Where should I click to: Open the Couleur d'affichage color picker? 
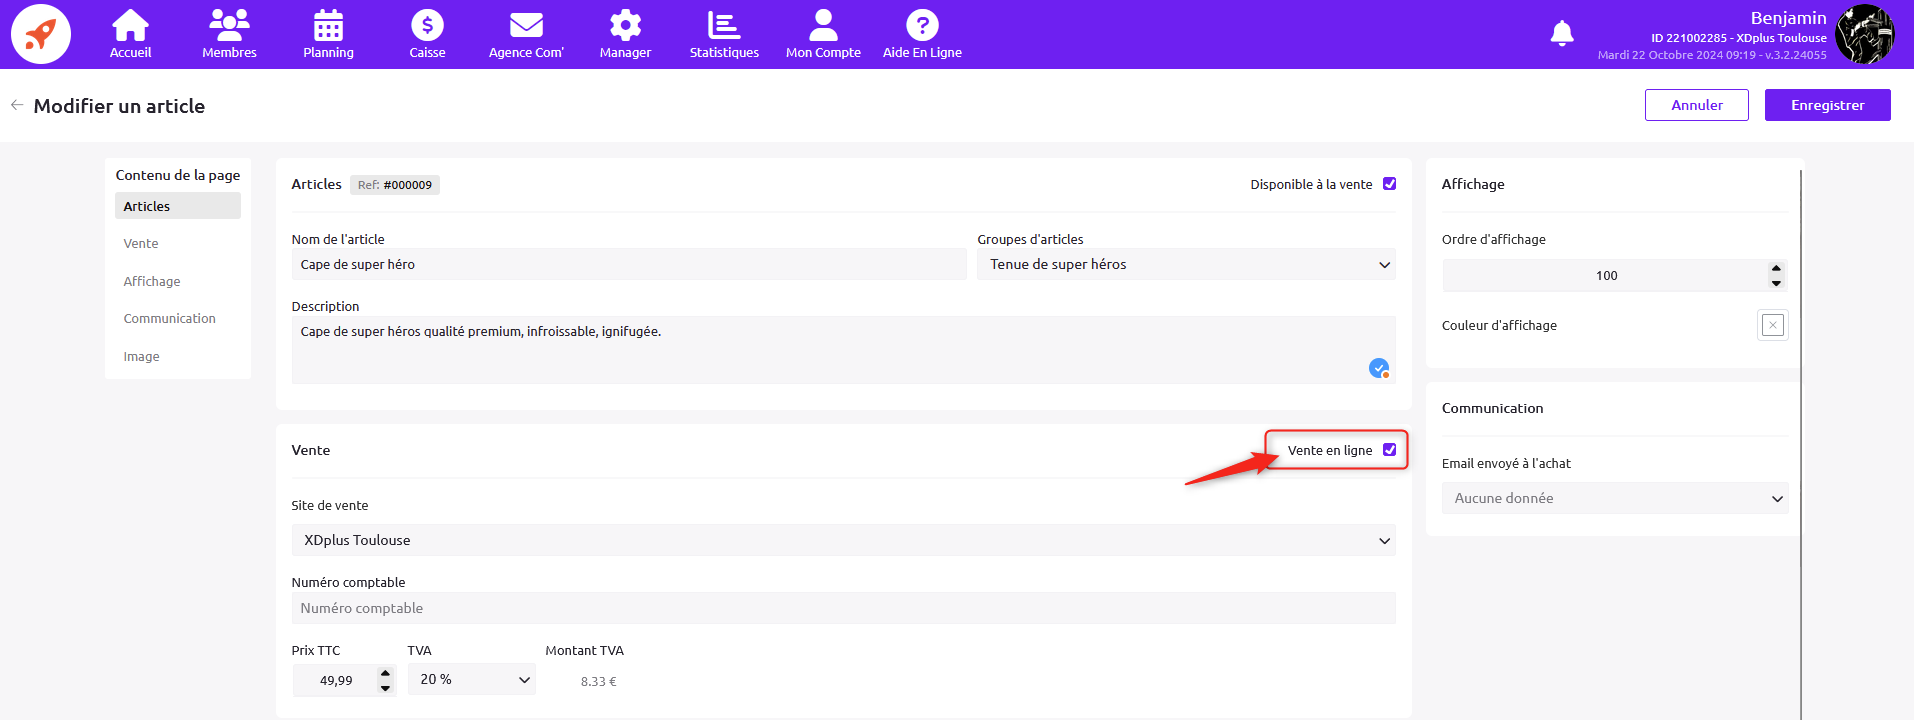coord(1772,325)
